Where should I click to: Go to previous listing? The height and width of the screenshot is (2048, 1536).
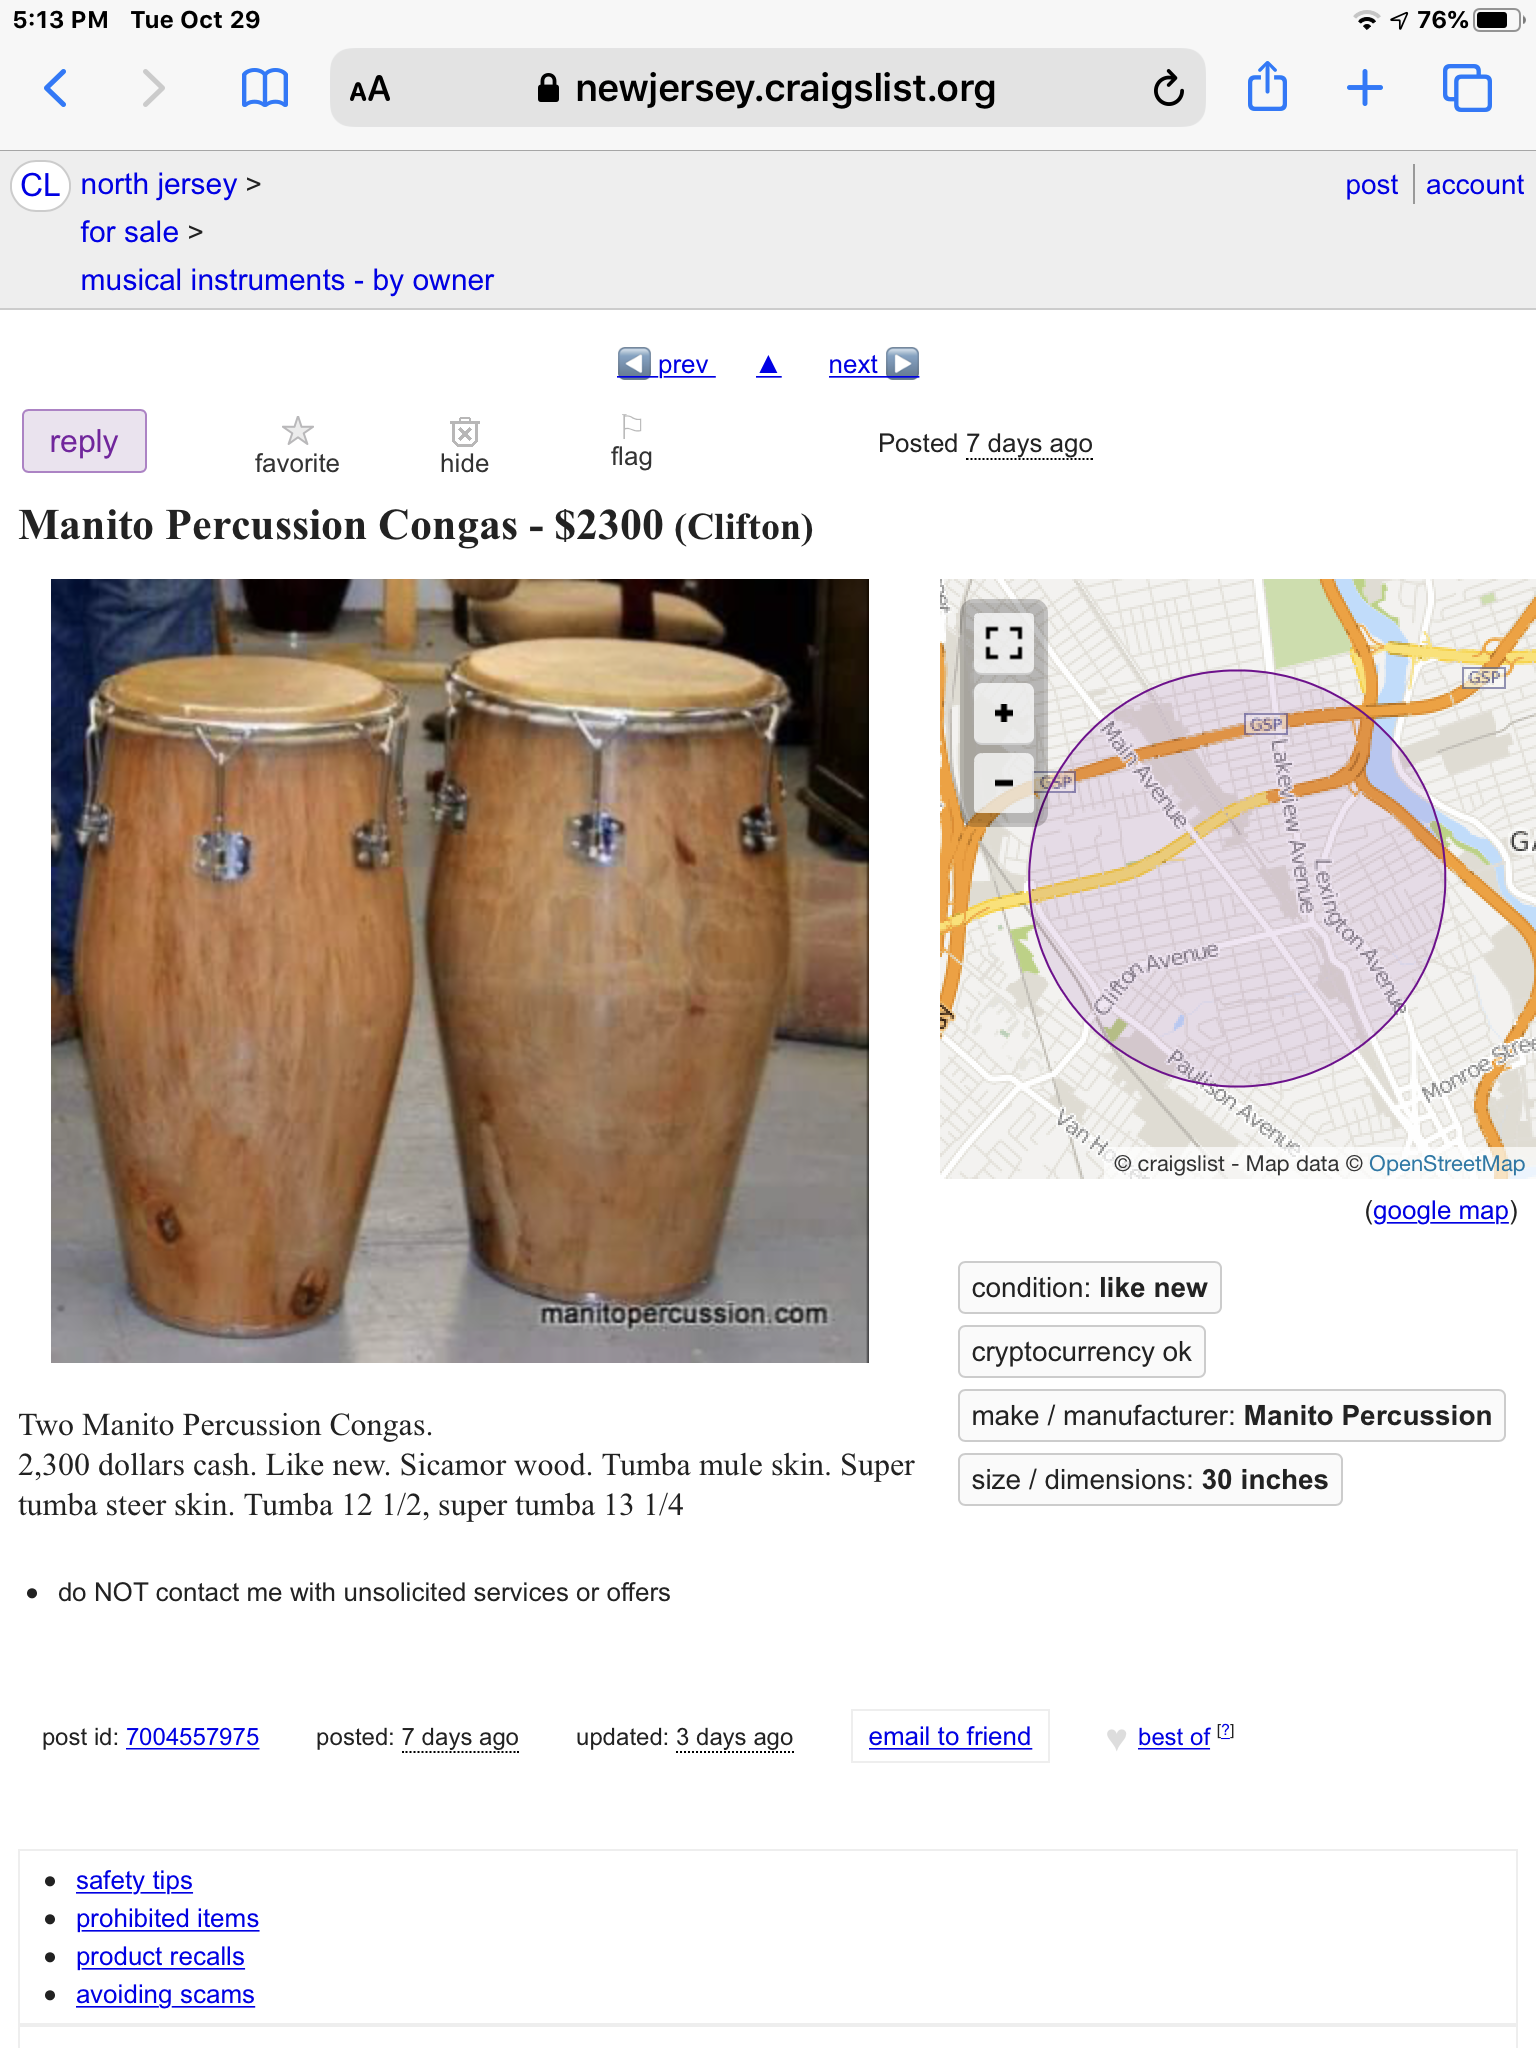(x=666, y=364)
